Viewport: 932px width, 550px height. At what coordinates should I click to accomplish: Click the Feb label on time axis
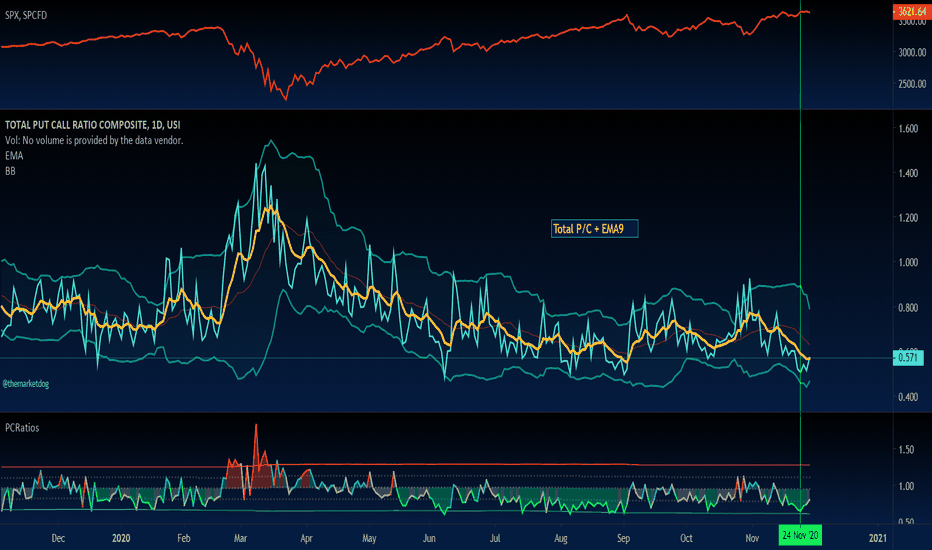coord(184,539)
